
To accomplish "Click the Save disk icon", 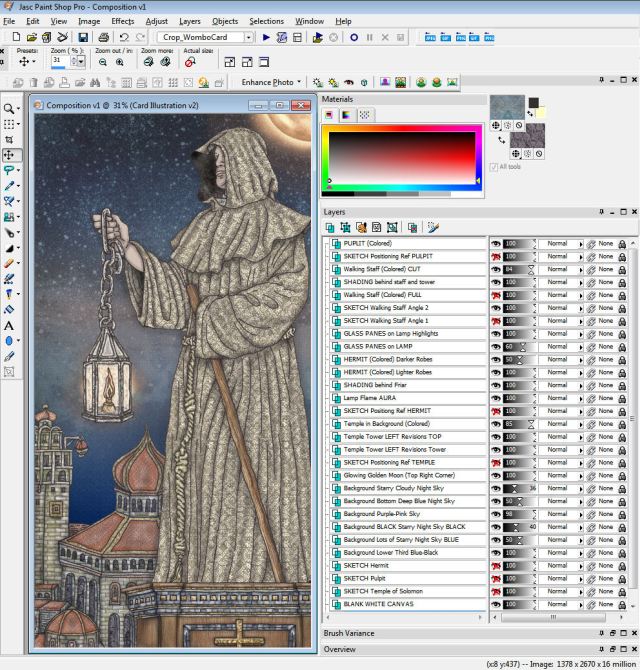I will pyautogui.click(x=83, y=38).
